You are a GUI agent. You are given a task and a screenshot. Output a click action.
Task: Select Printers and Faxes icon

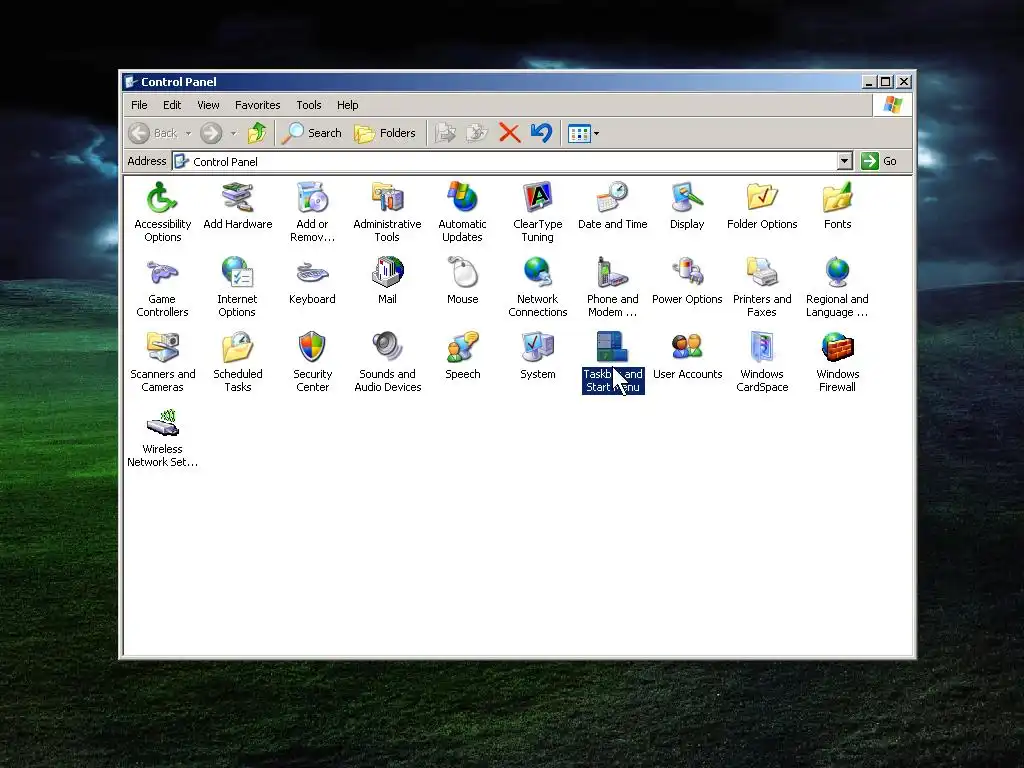pos(762,272)
